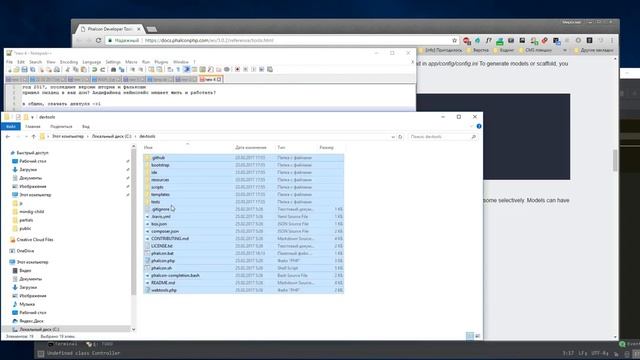Click the phalcon.php file icon

click(x=147, y=260)
